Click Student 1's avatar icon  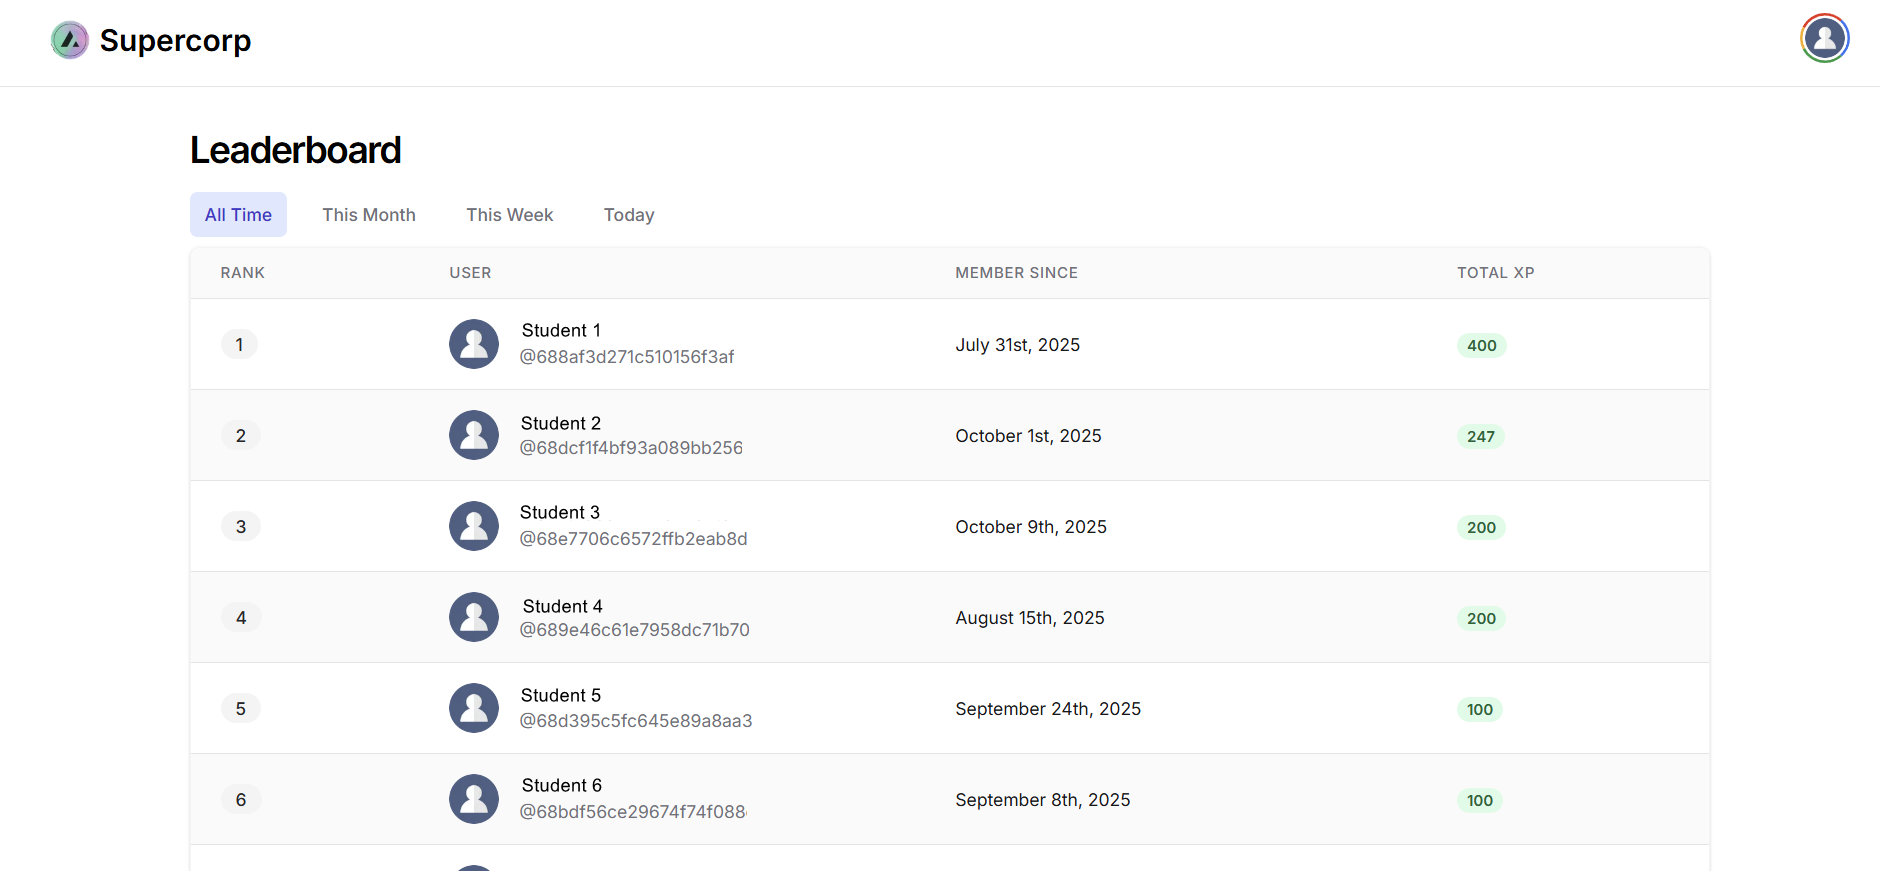[x=474, y=344]
